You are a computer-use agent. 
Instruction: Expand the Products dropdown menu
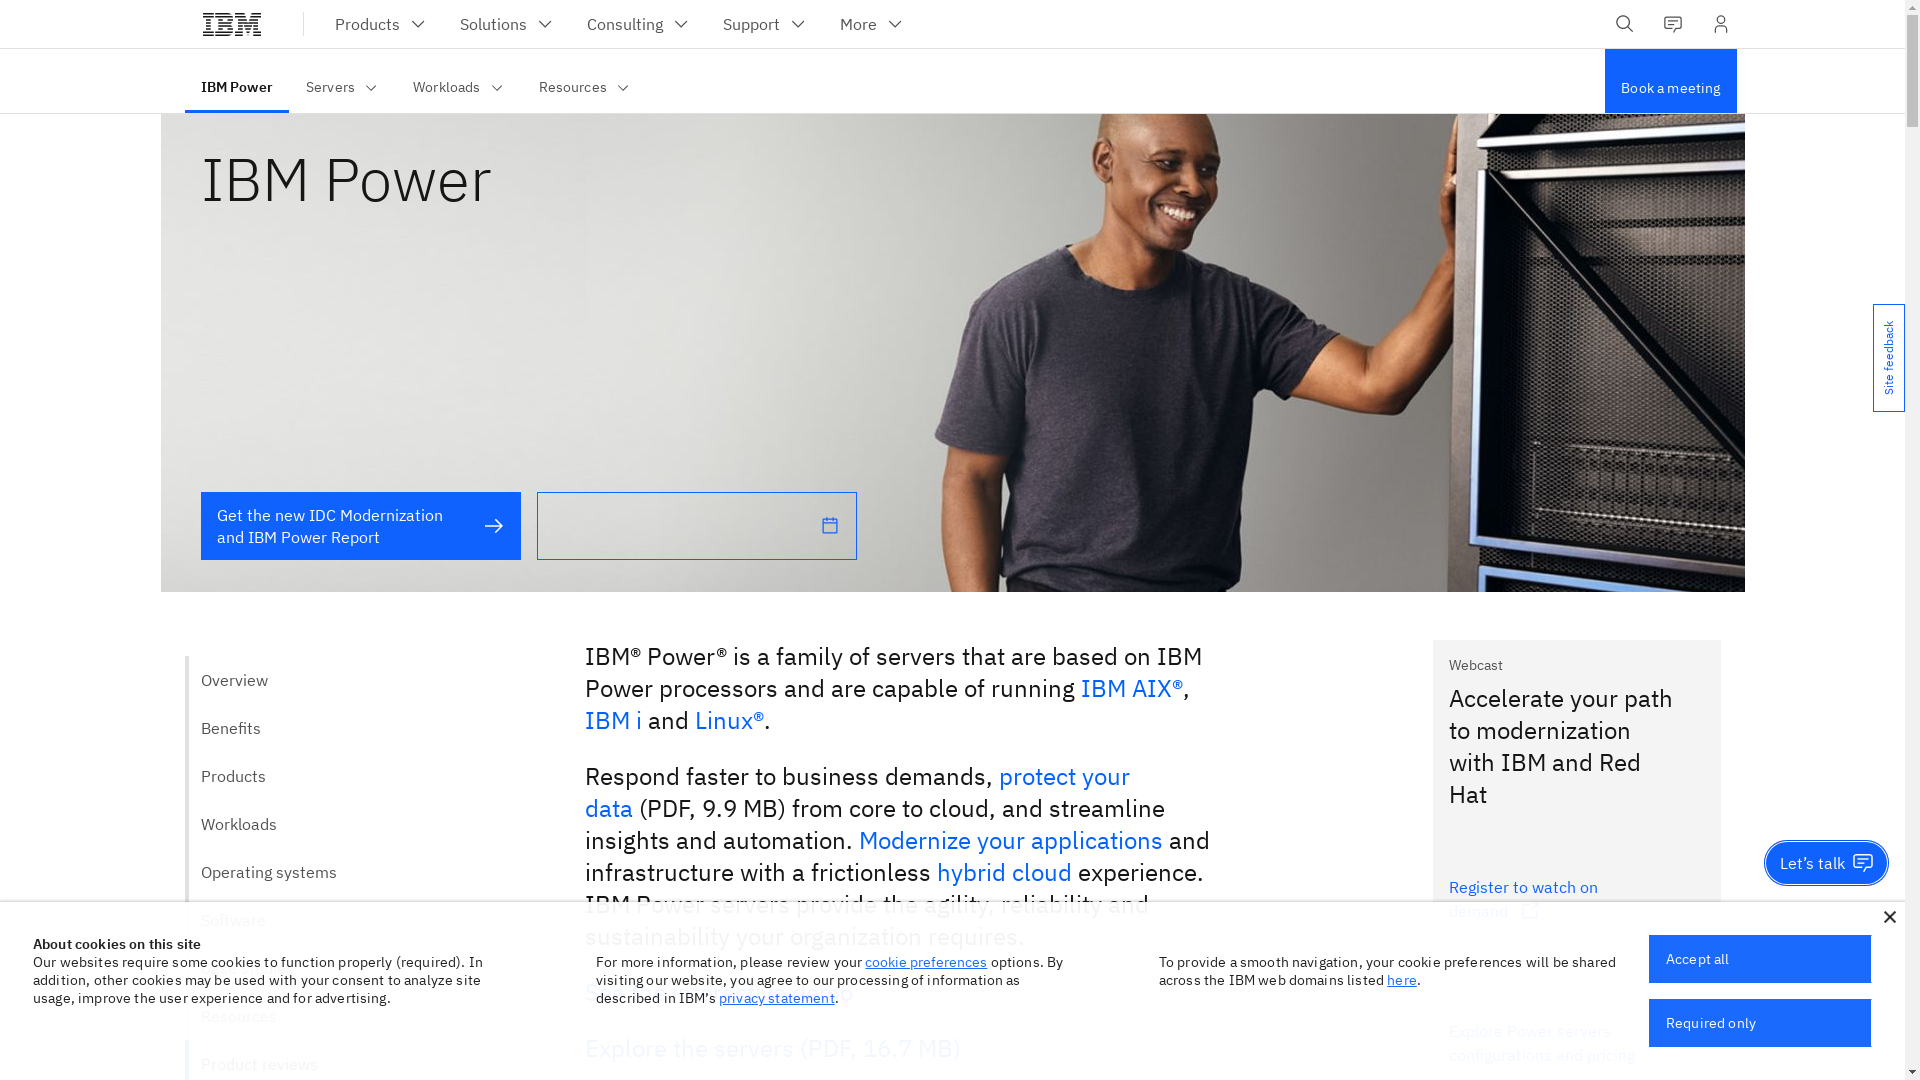pyautogui.click(x=380, y=24)
